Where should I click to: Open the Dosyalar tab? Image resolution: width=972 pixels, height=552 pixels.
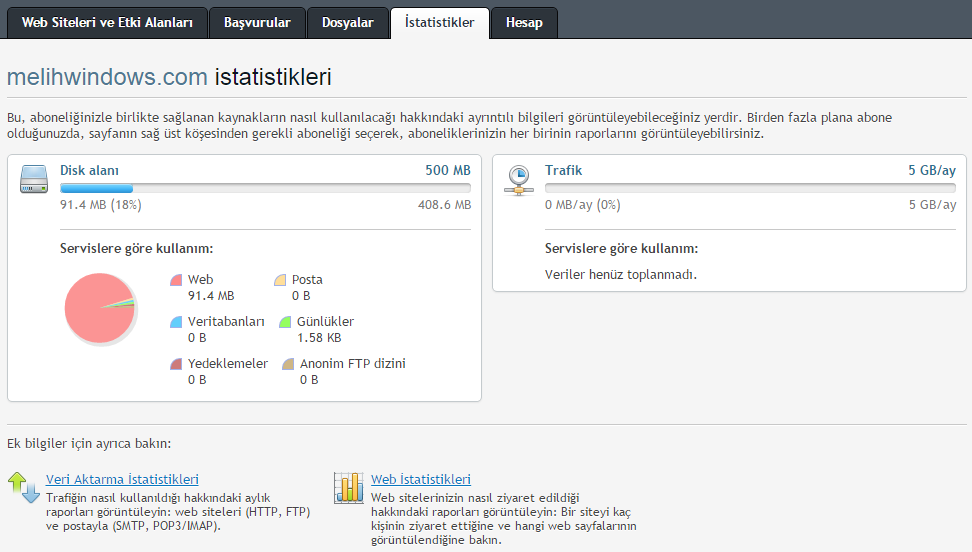[x=348, y=23]
